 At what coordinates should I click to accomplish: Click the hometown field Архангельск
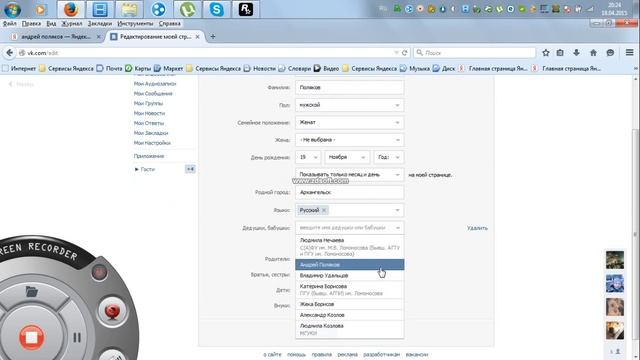tap(349, 192)
